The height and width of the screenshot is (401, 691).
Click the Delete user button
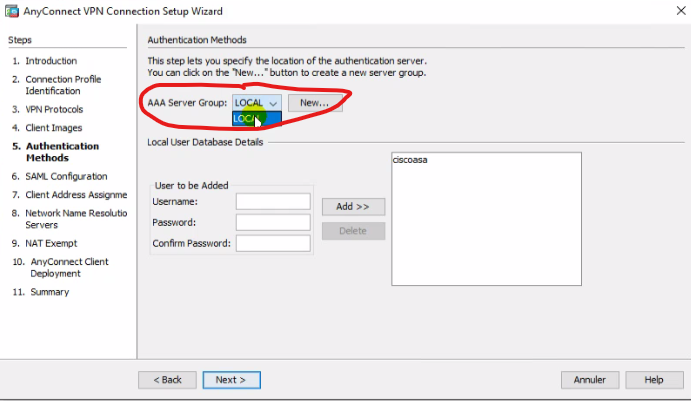click(353, 231)
